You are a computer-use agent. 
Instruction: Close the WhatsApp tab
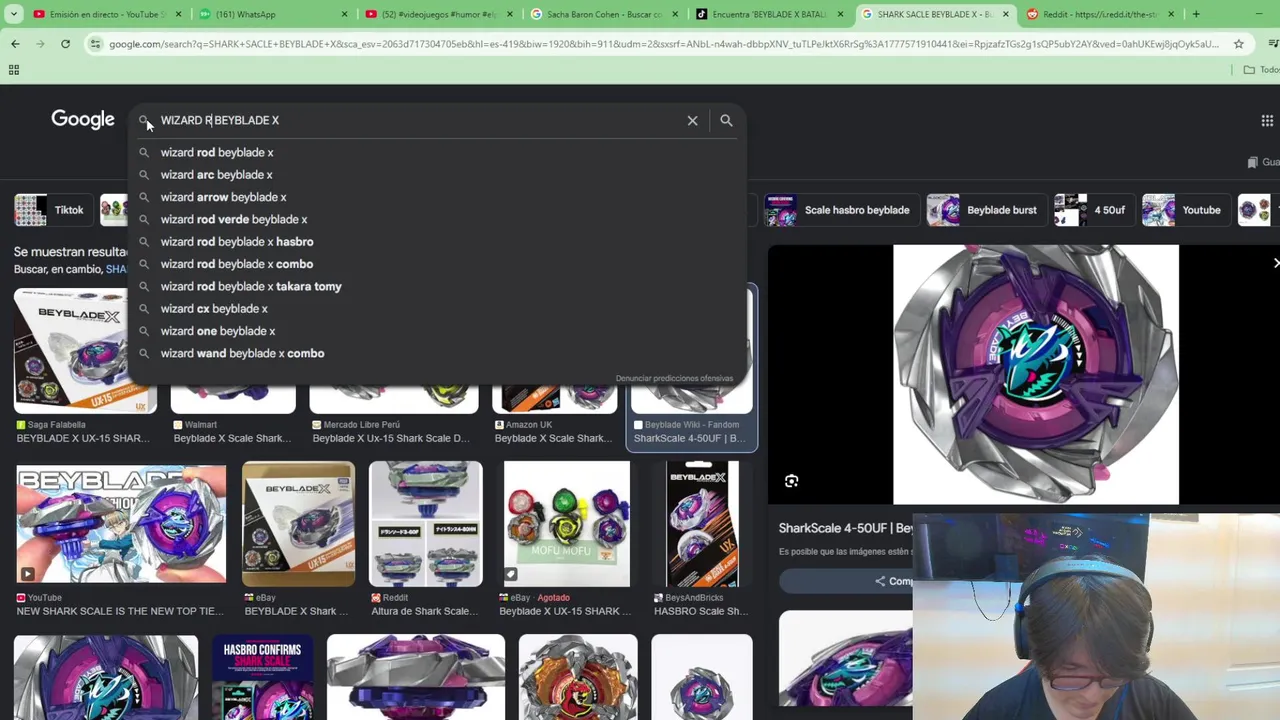pos(344,14)
